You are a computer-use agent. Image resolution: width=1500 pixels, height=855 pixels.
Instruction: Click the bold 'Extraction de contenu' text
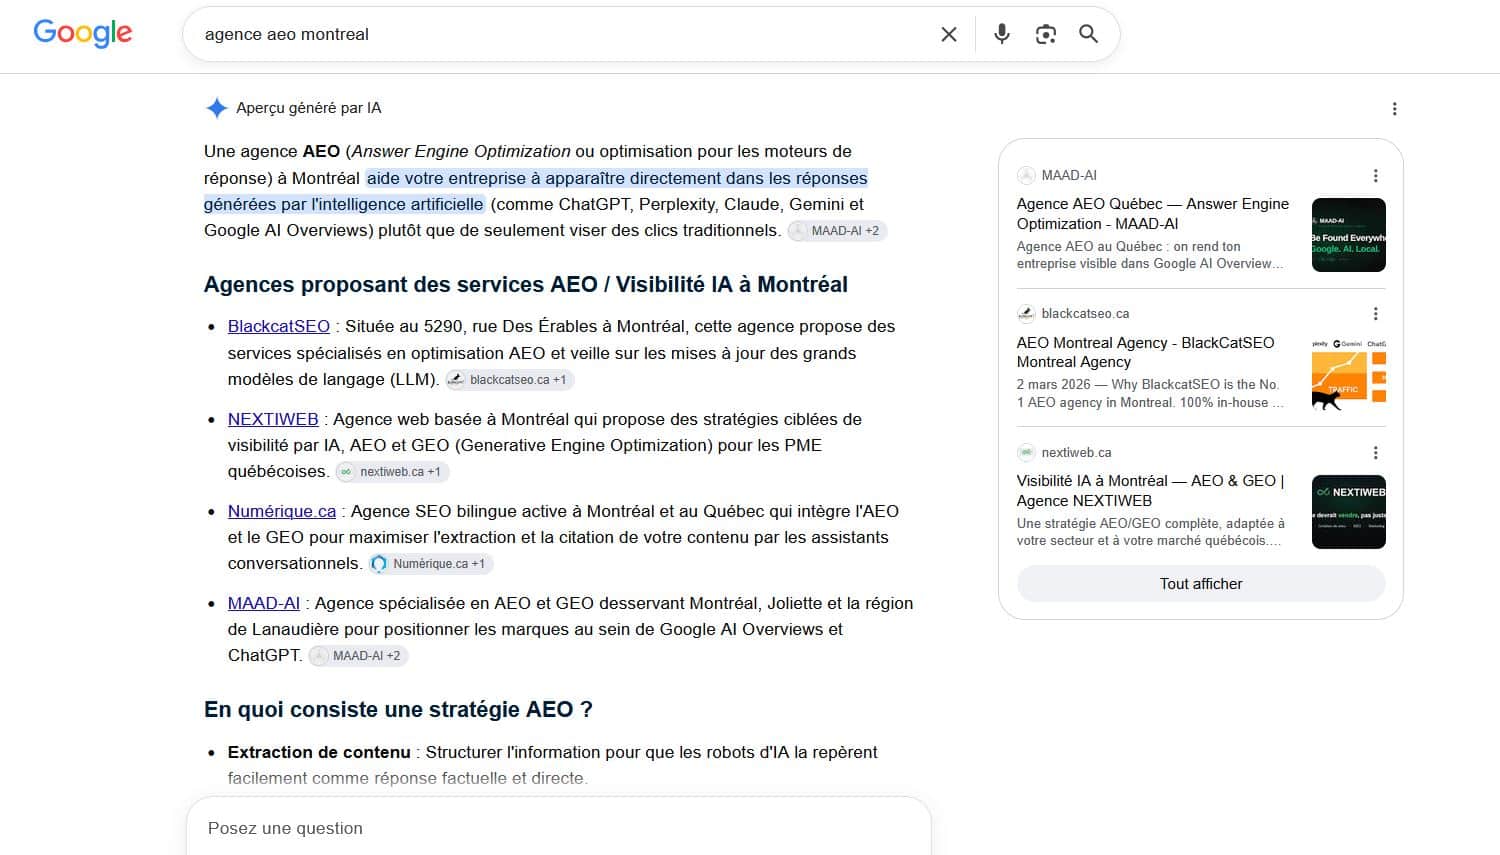pyautogui.click(x=319, y=752)
